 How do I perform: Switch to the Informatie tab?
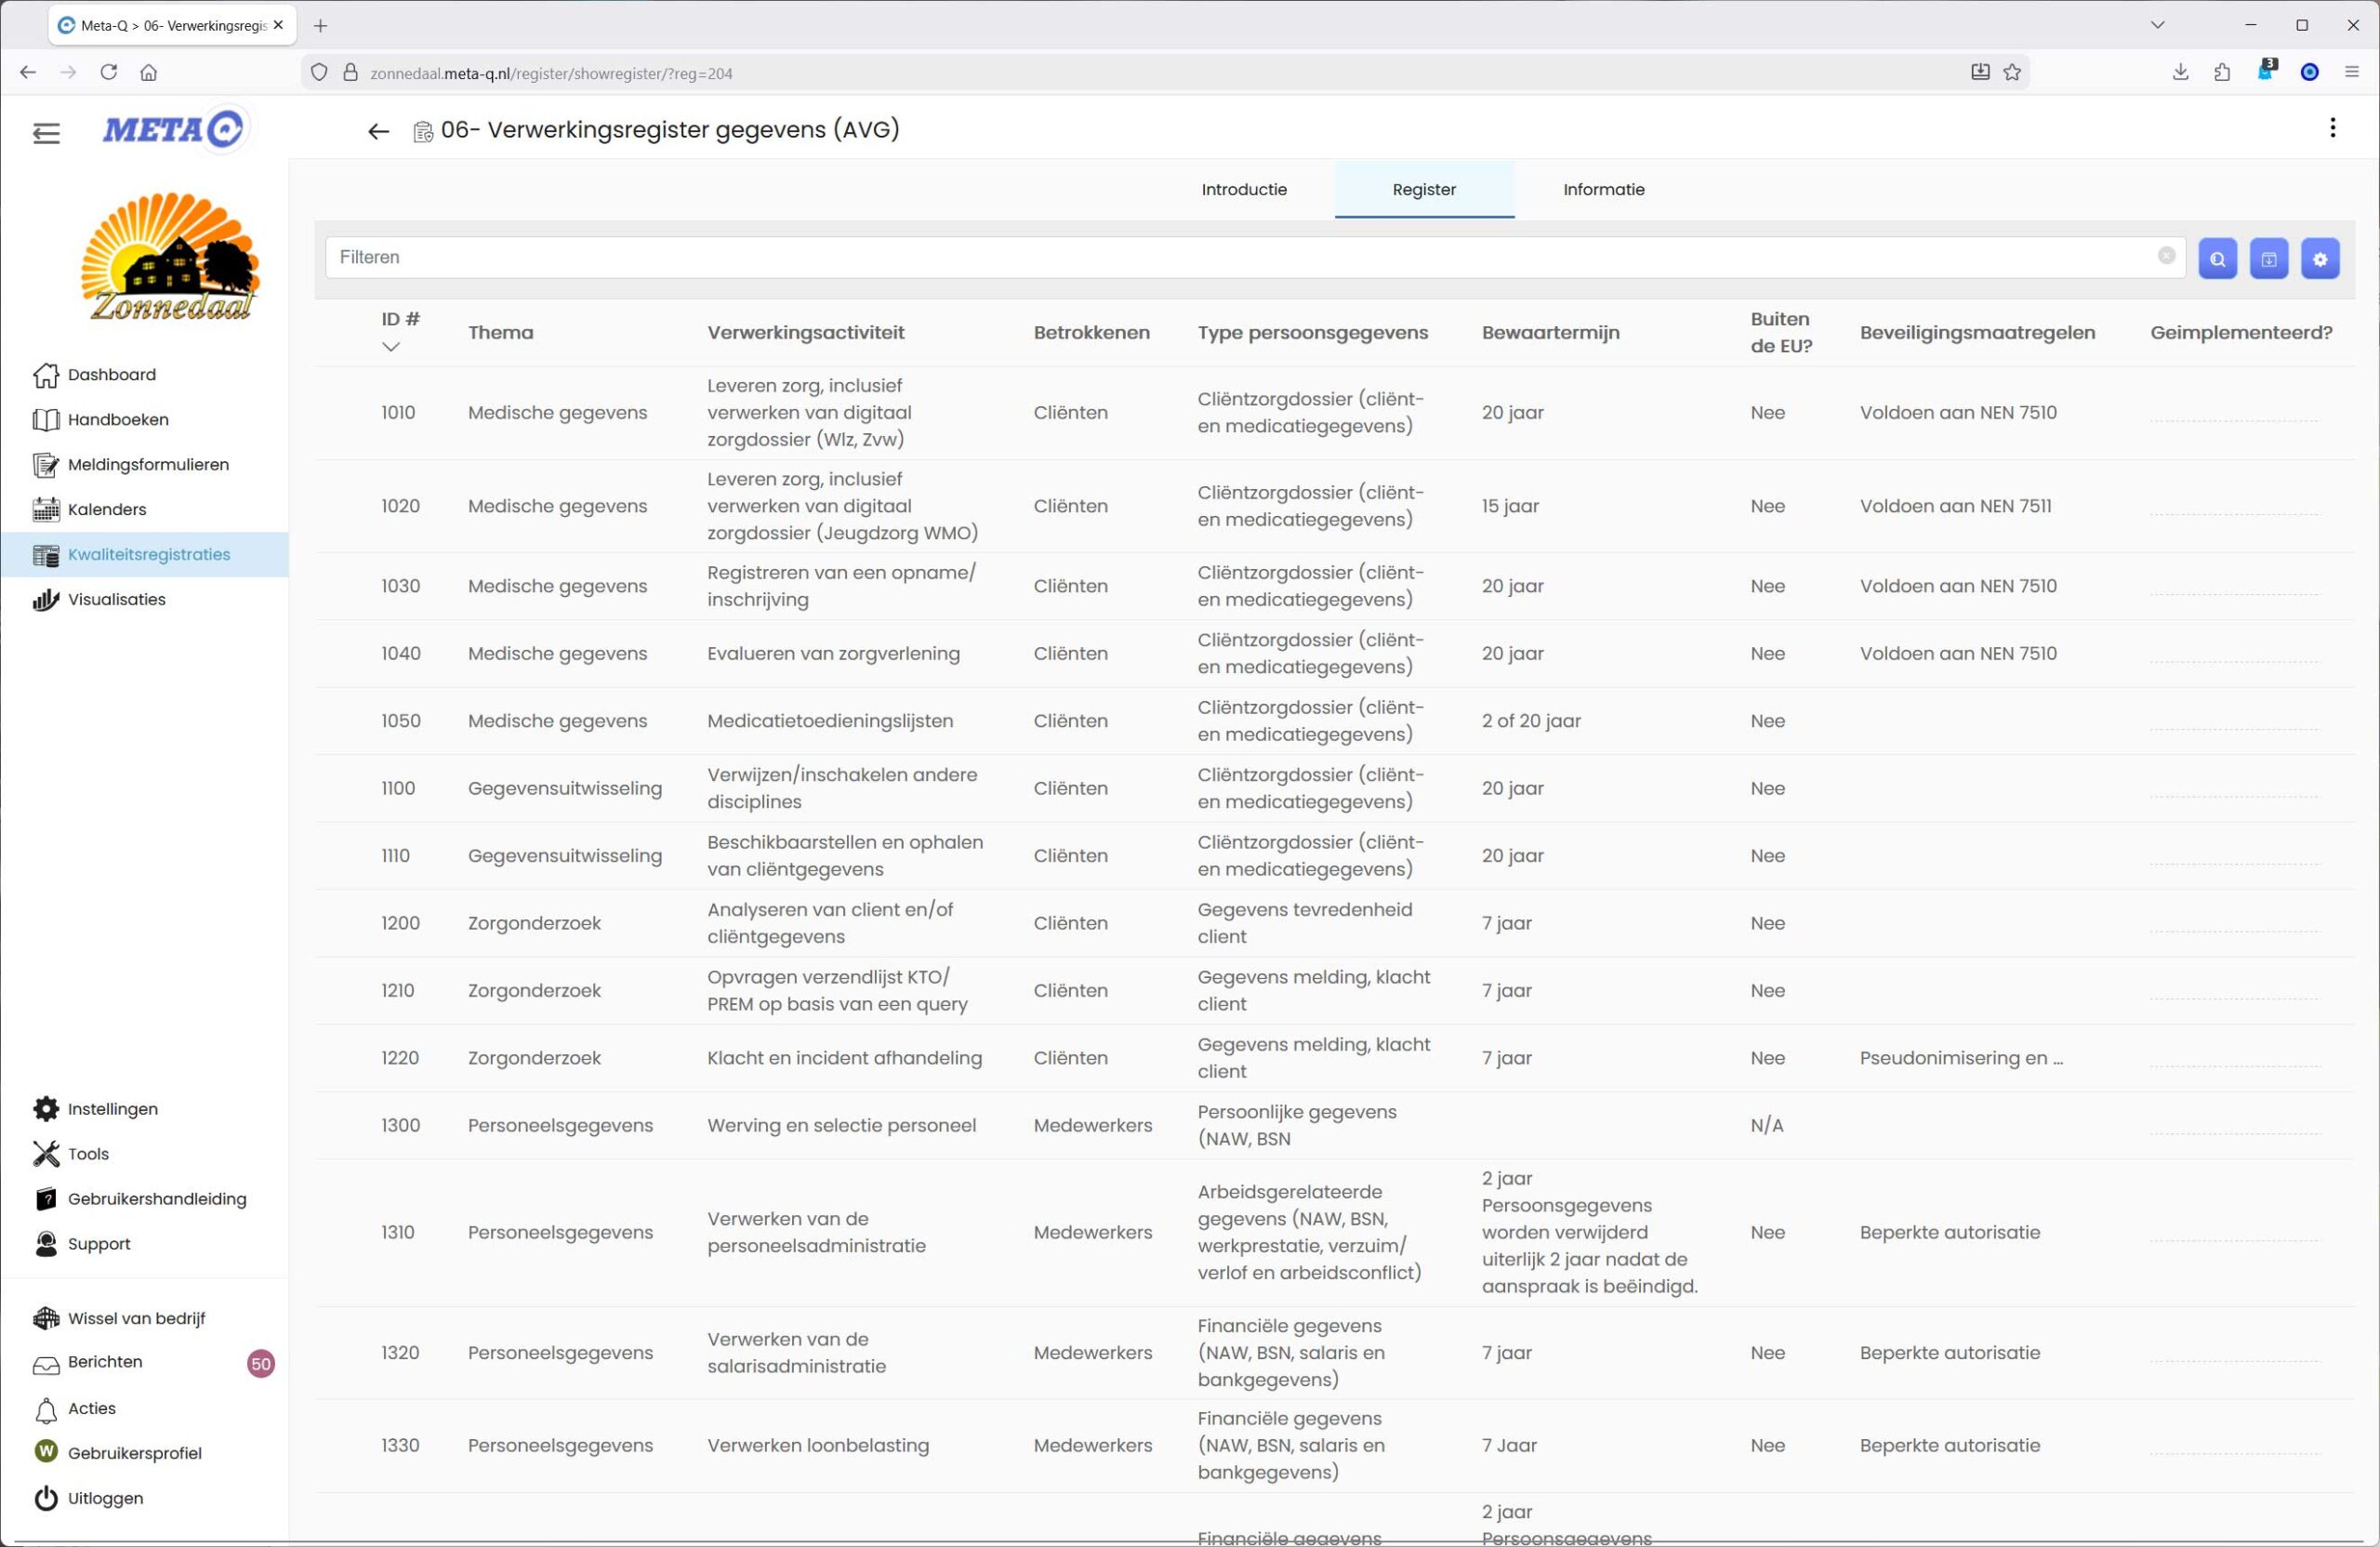coord(1603,189)
